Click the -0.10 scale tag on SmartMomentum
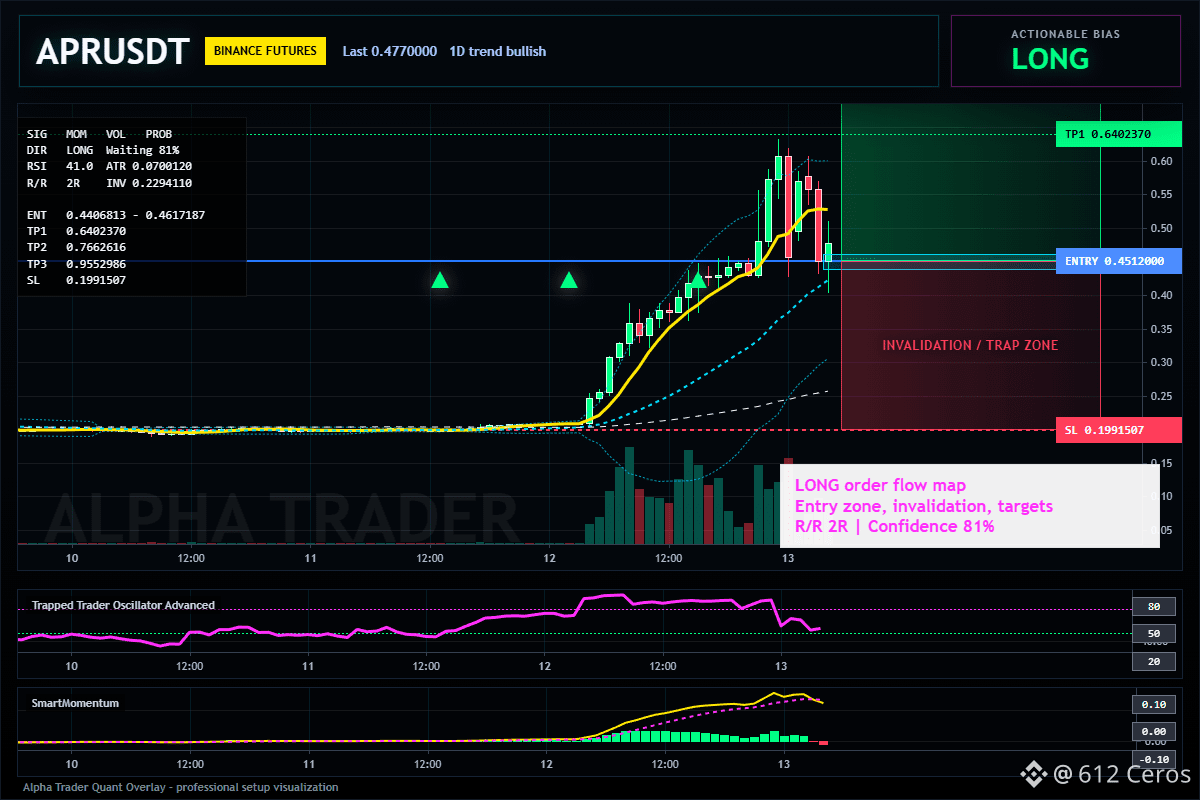1200x800 pixels. click(x=1153, y=759)
